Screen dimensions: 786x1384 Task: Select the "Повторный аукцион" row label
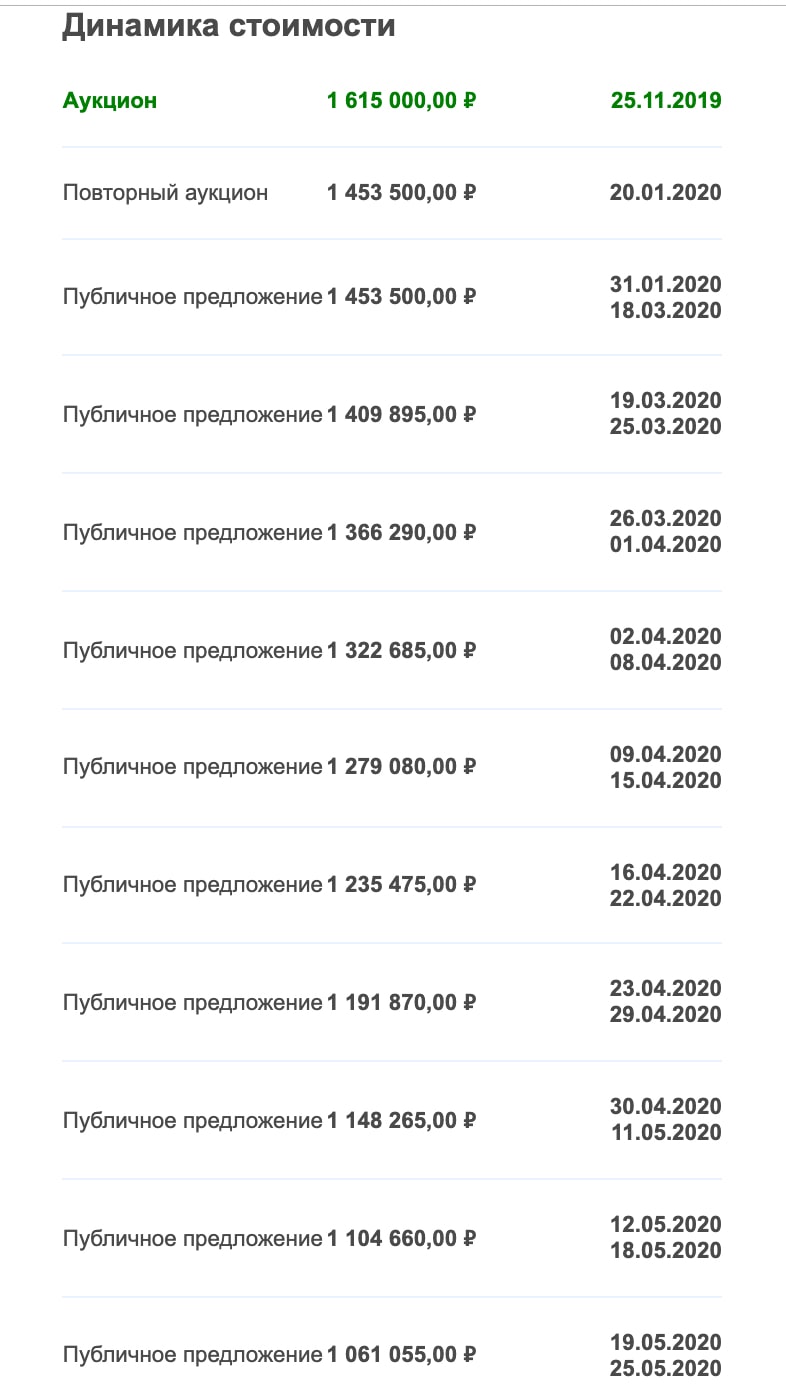pos(165,193)
